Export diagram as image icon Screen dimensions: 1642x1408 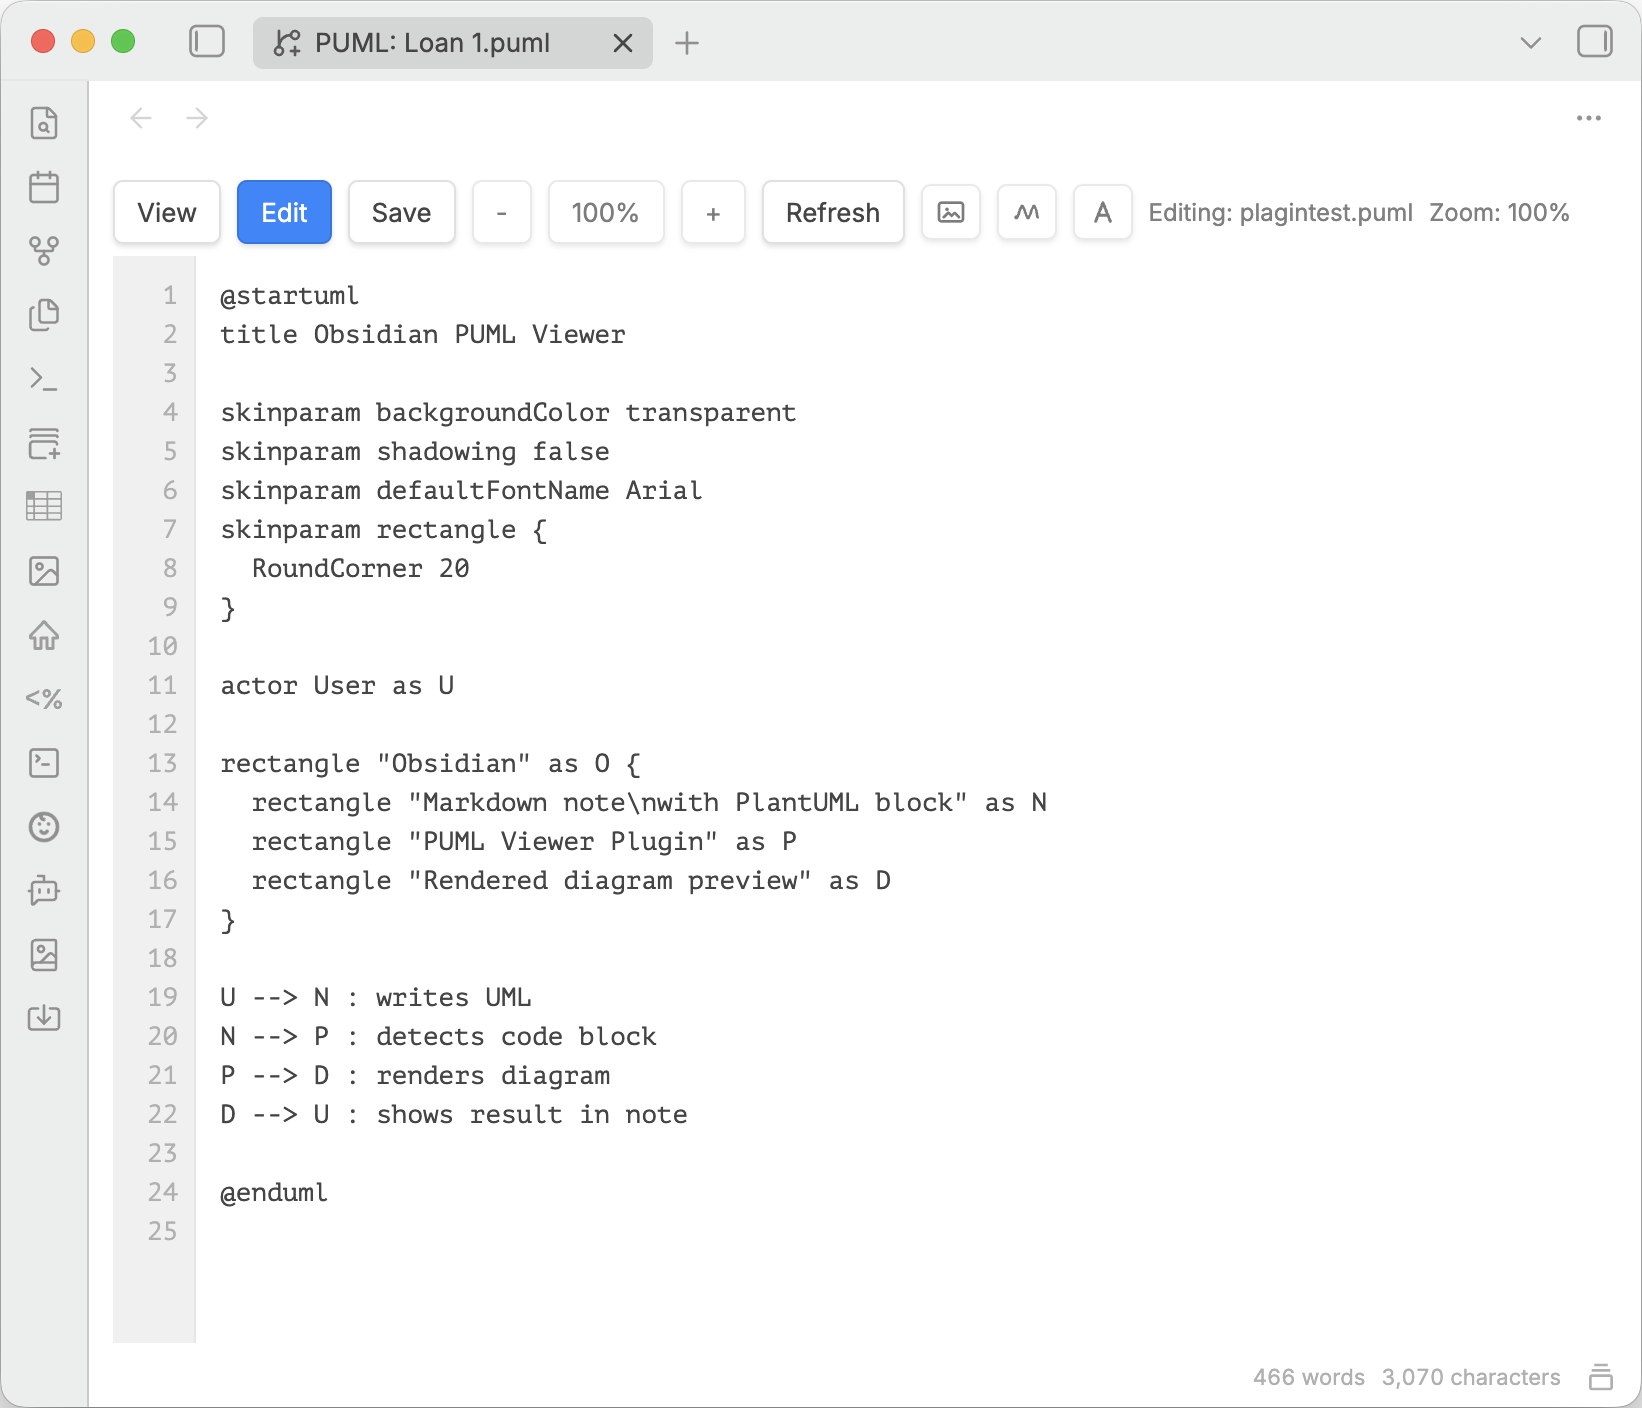[951, 212]
